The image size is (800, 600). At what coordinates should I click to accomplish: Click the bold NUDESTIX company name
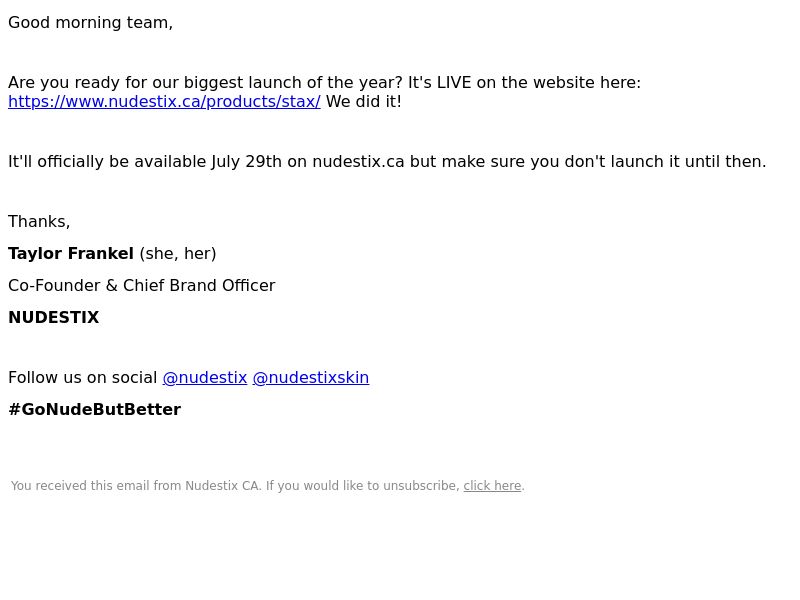coord(54,317)
